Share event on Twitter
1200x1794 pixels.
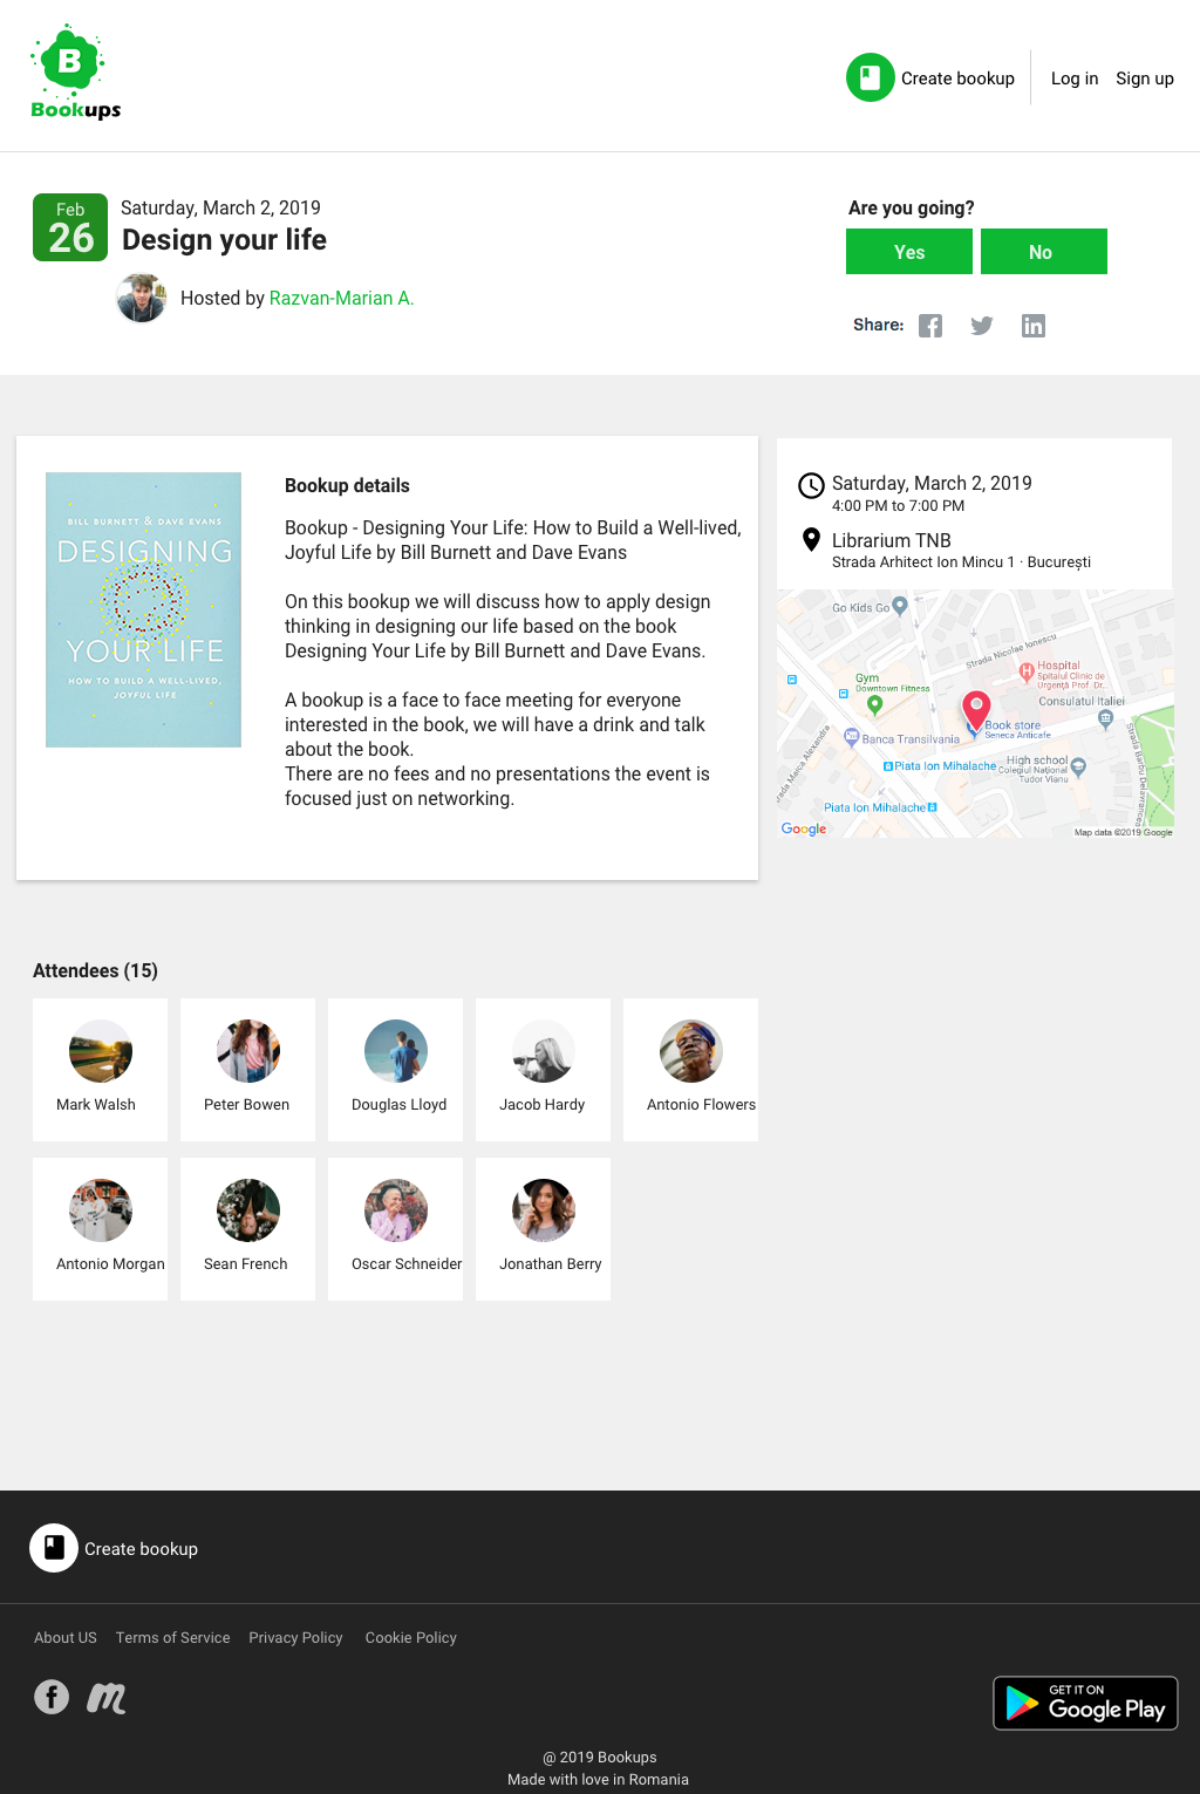pyautogui.click(x=982, y=326)
